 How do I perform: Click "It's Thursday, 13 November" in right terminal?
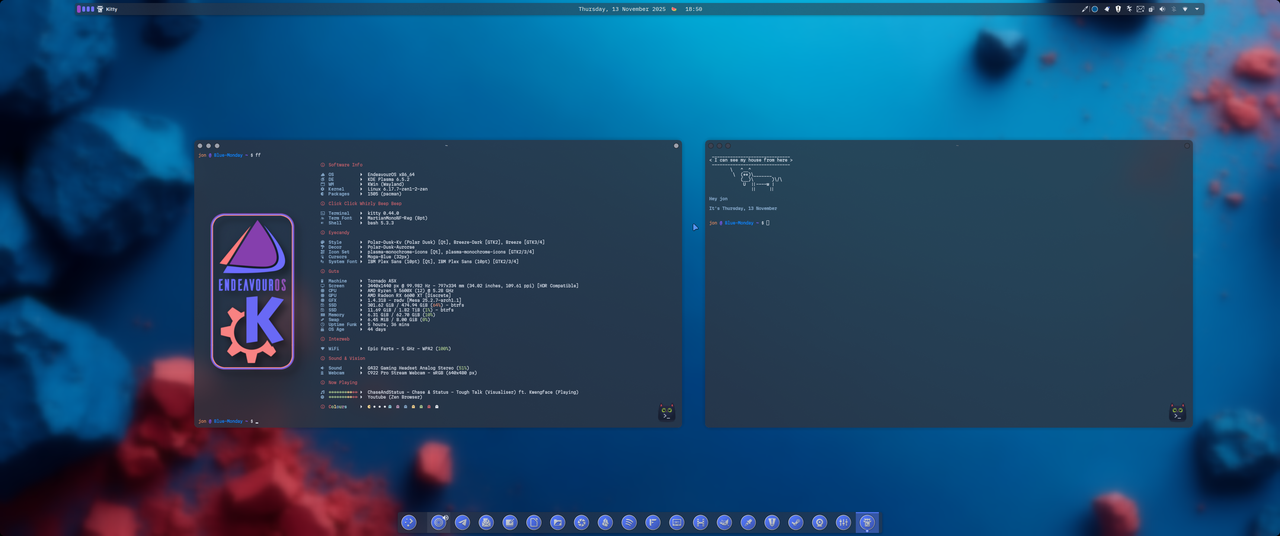[743, 209]
